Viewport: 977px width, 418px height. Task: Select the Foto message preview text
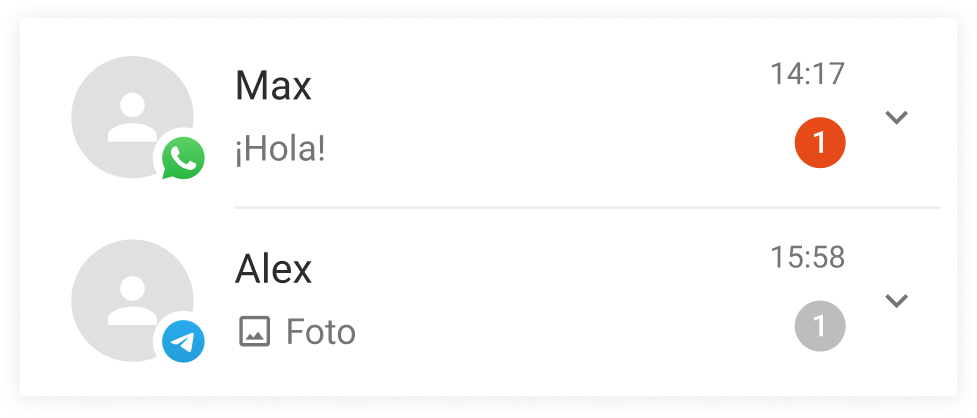click(x=321, y=332)
